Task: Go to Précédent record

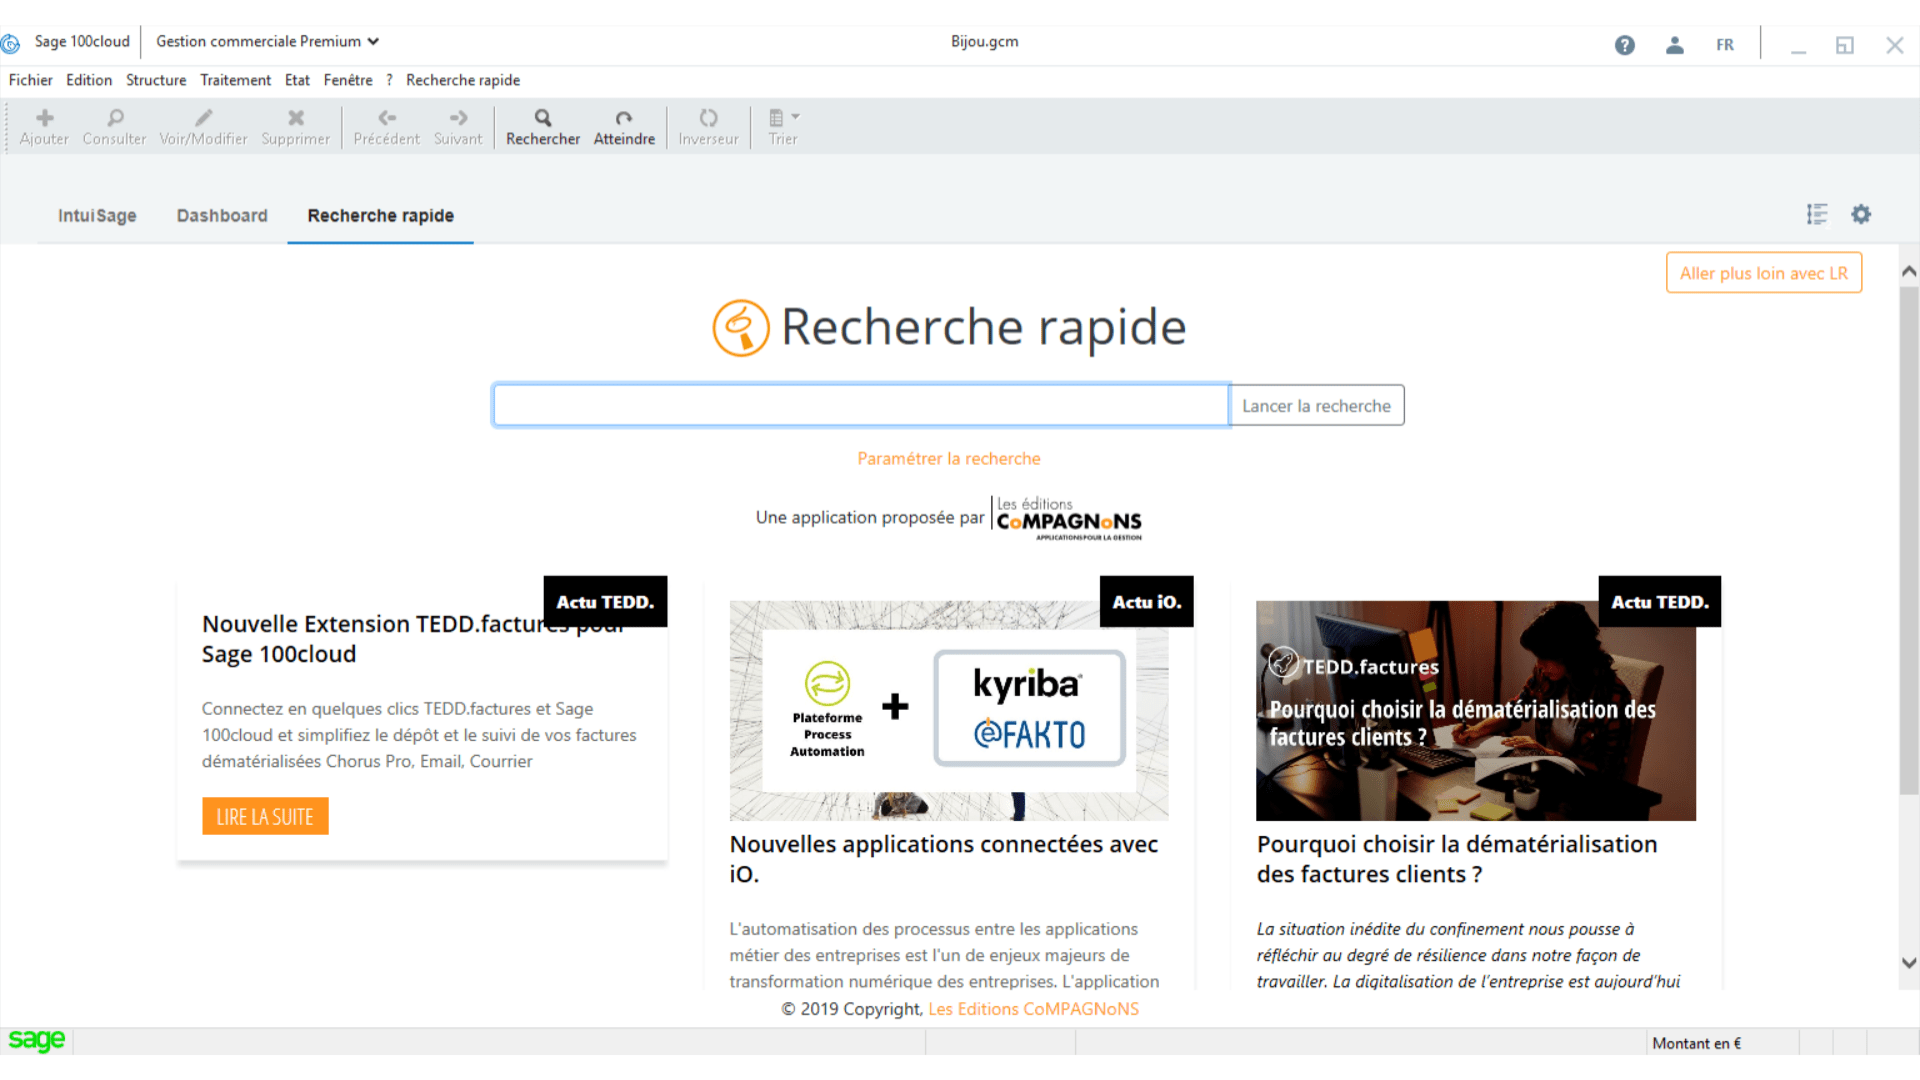Action: tap(386, 127)
